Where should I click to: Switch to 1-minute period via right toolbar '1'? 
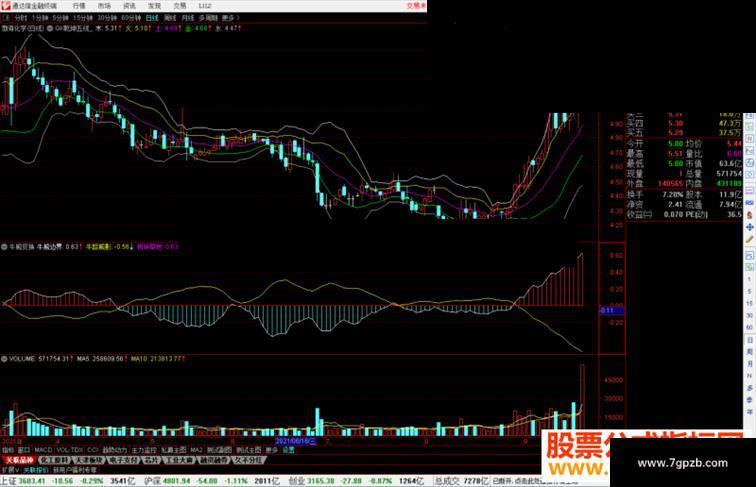[x=750, y=279]
